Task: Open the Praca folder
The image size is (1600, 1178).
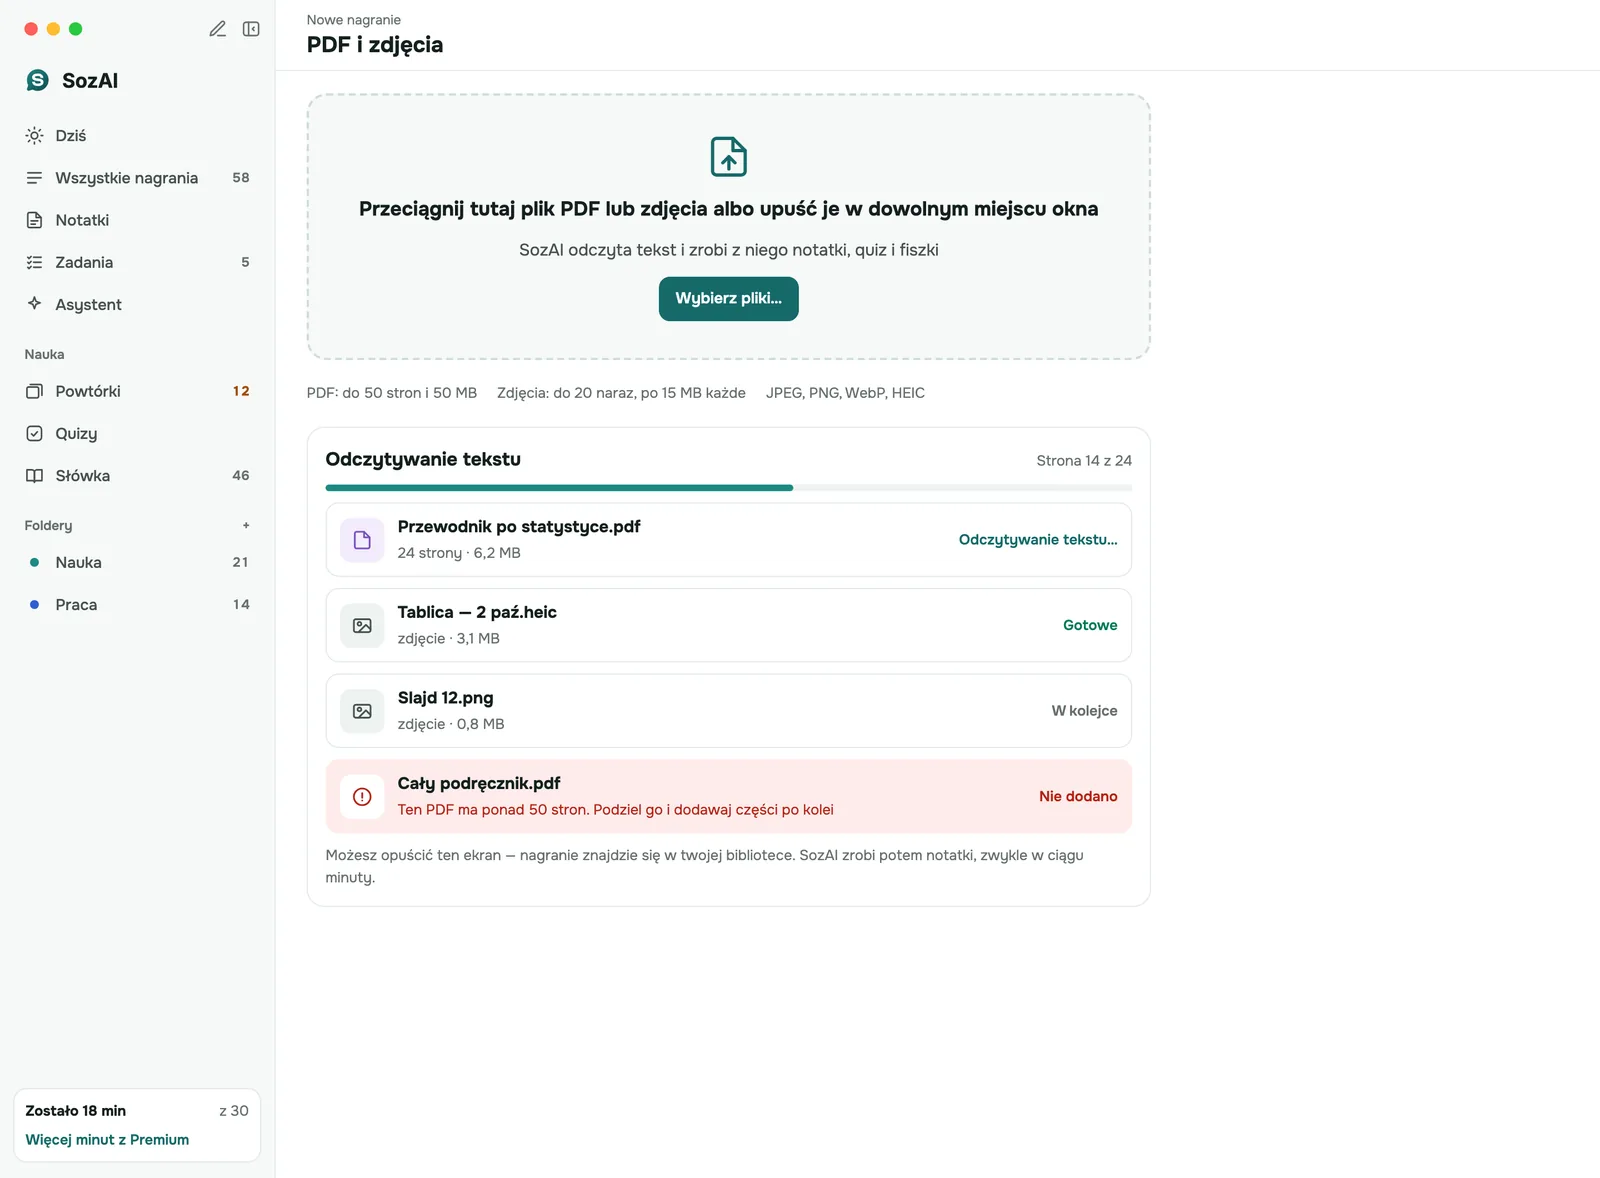Action: click(x=137, y=604)
